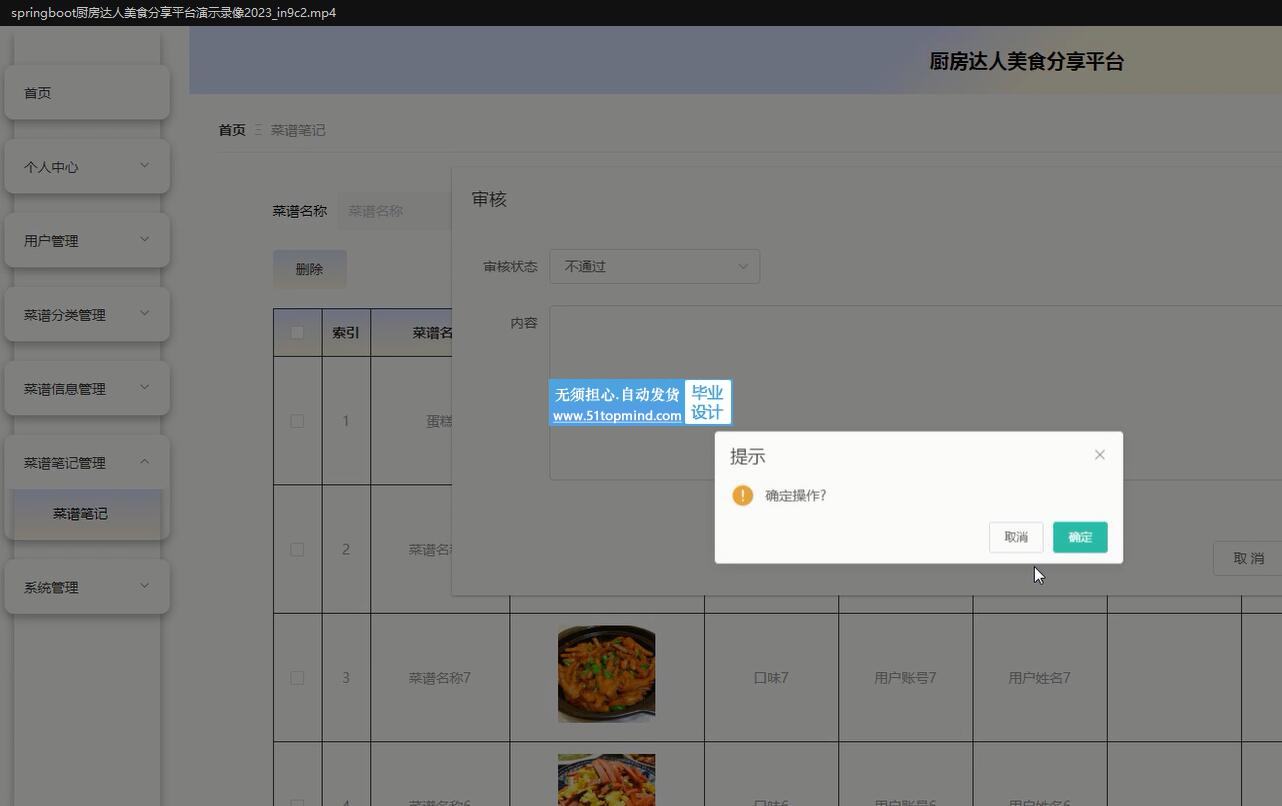The image size is (1282, 806).
Task: Click the 内容 text area
Action: [x=915, y=393]
